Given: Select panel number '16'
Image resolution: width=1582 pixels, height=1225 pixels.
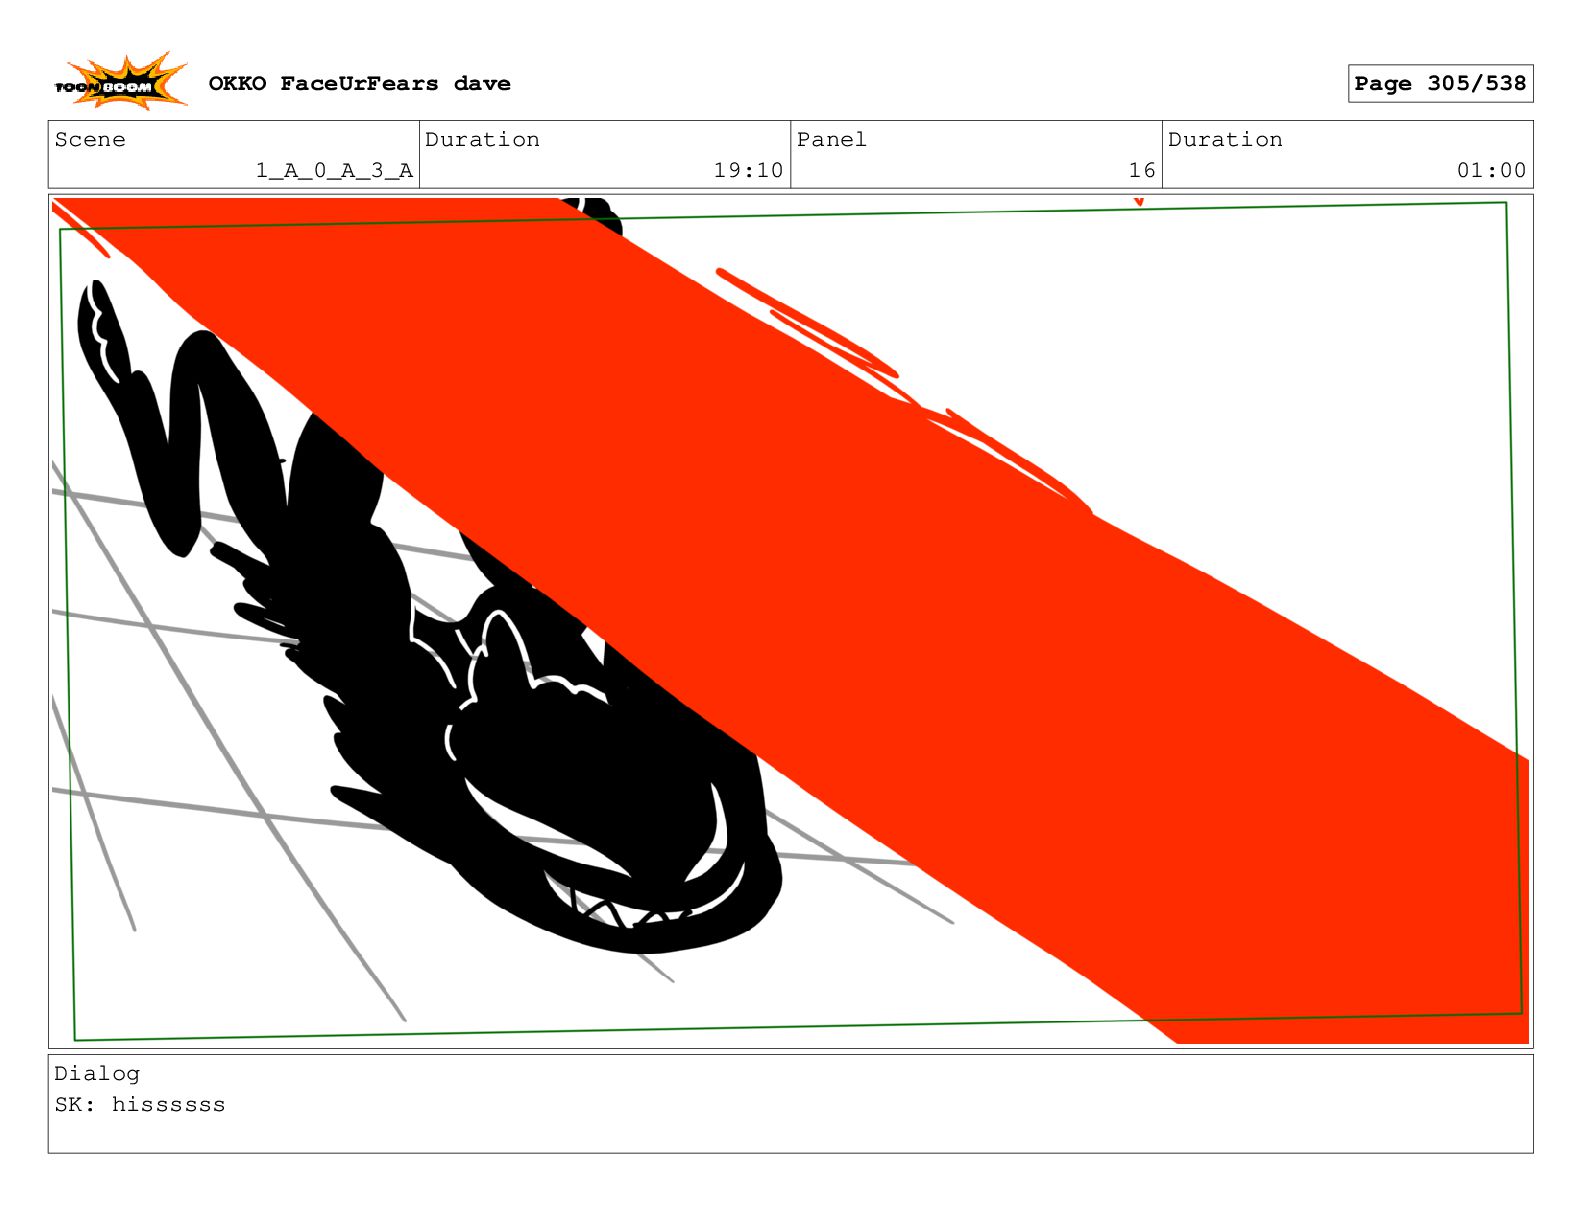Looking at the screenshot, I should tap(1142, 170).
